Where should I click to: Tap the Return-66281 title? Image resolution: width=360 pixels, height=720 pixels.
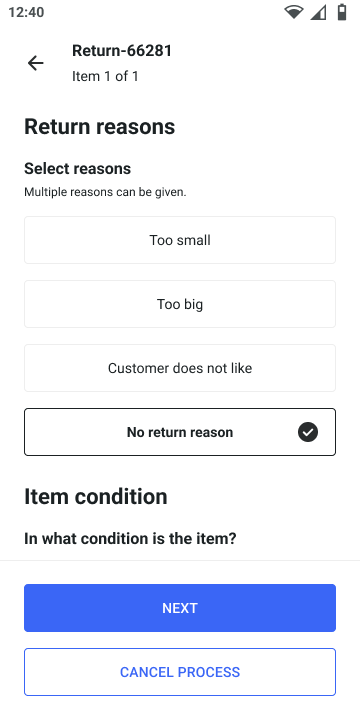(x=122, y=51)
